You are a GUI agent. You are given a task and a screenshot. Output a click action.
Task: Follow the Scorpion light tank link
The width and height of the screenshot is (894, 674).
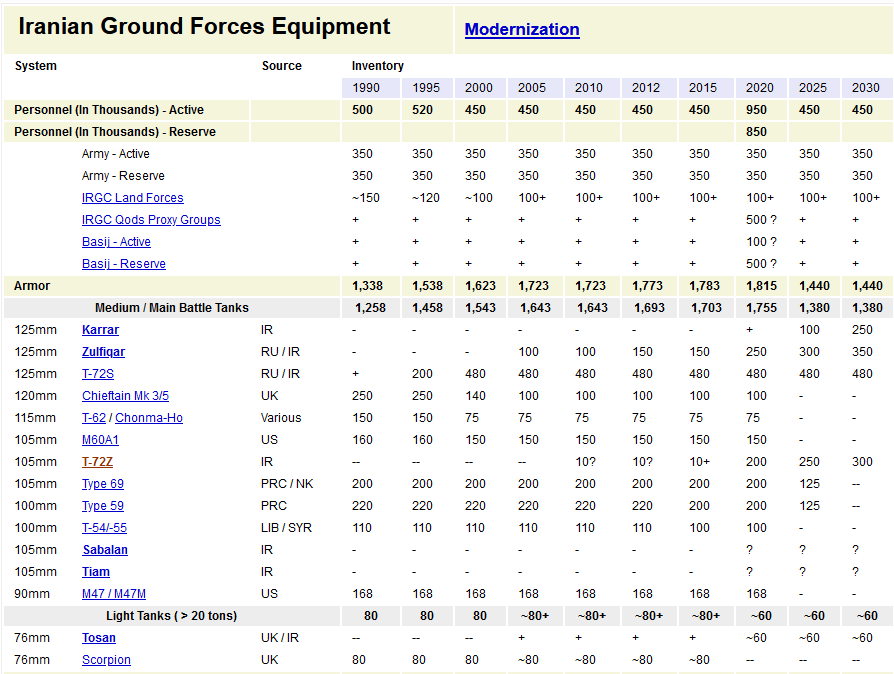[106, 660]
